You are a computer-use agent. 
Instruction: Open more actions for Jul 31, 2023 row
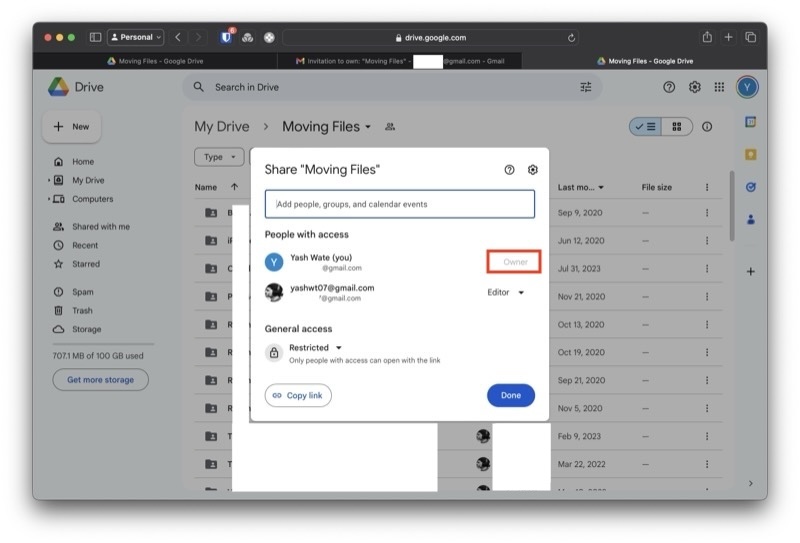707,268
